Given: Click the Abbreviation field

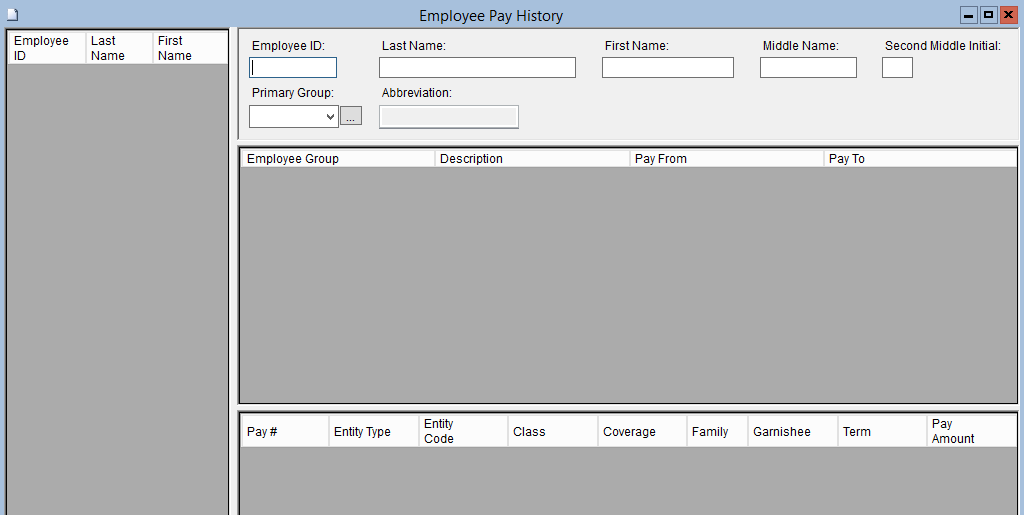Looking at the screenshot, I should 449,117.
